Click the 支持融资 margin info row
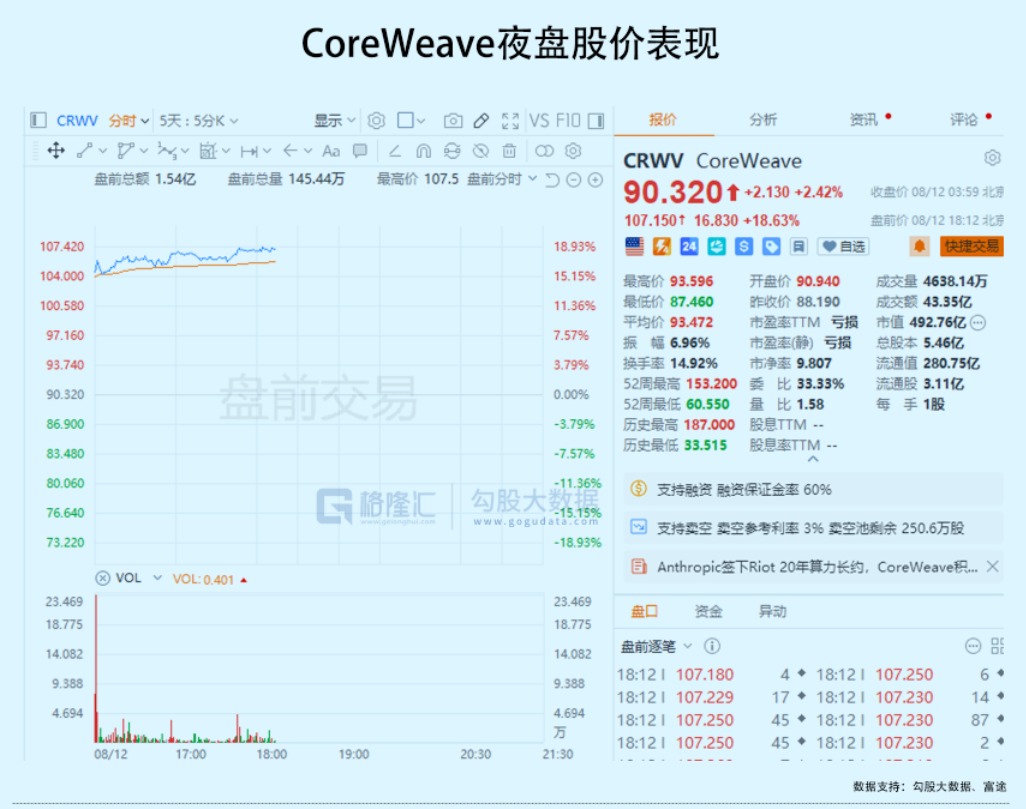The image size is (1026, 809). (x=813, y=490)
